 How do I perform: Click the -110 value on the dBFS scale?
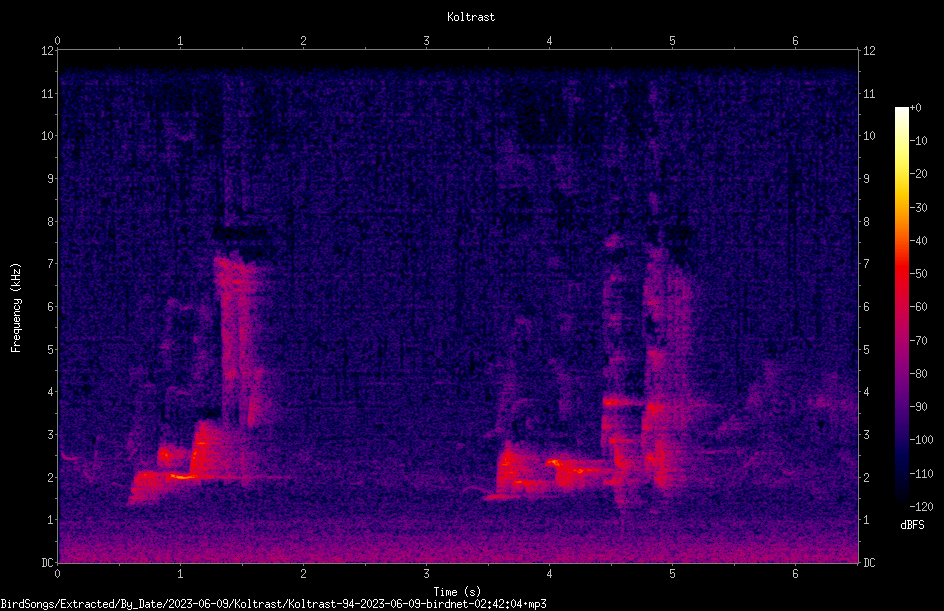coord(922,474)
